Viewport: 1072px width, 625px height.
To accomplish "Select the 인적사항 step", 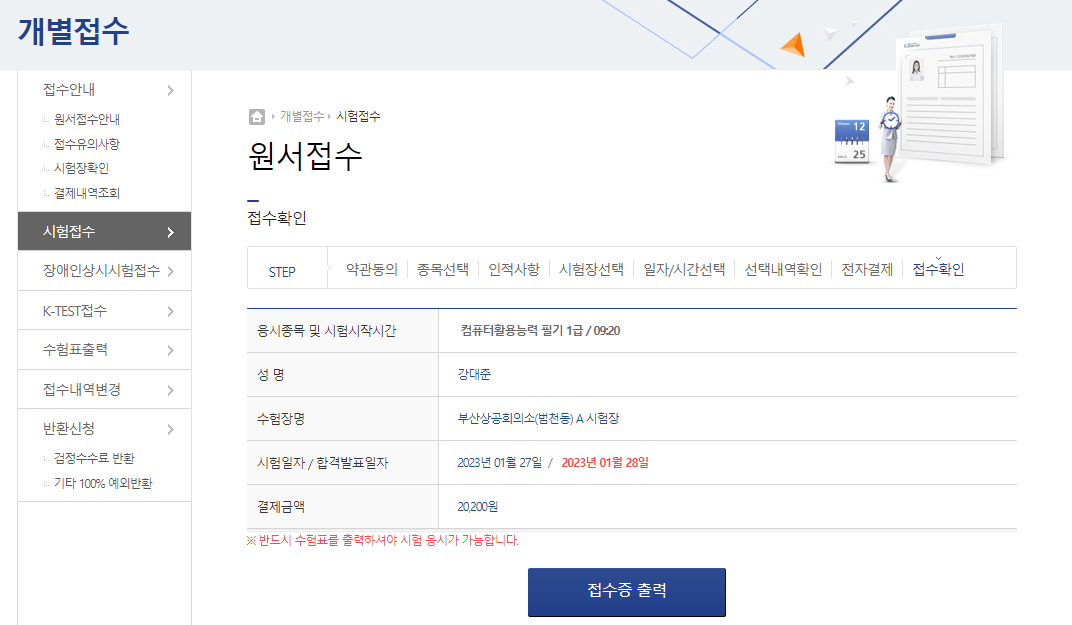I will point(514,269).
